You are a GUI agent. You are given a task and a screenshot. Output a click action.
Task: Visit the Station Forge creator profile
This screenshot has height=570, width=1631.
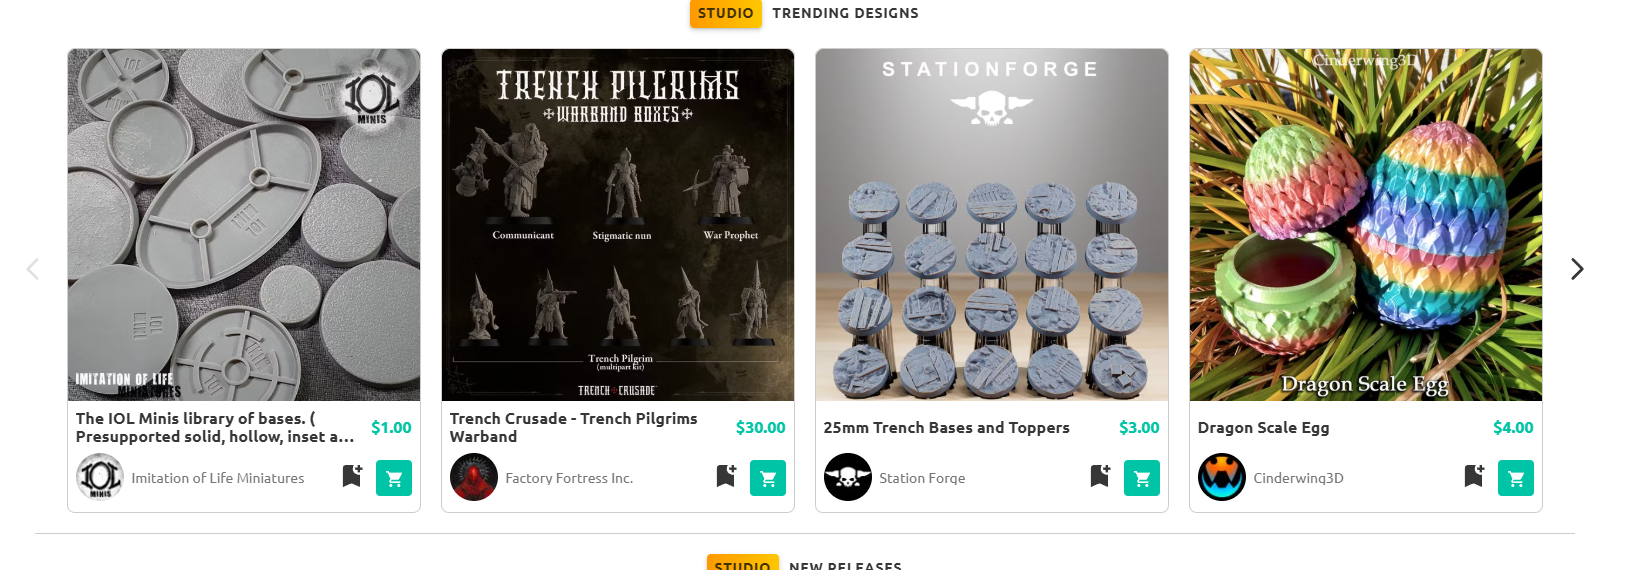(x=922, y=478)
